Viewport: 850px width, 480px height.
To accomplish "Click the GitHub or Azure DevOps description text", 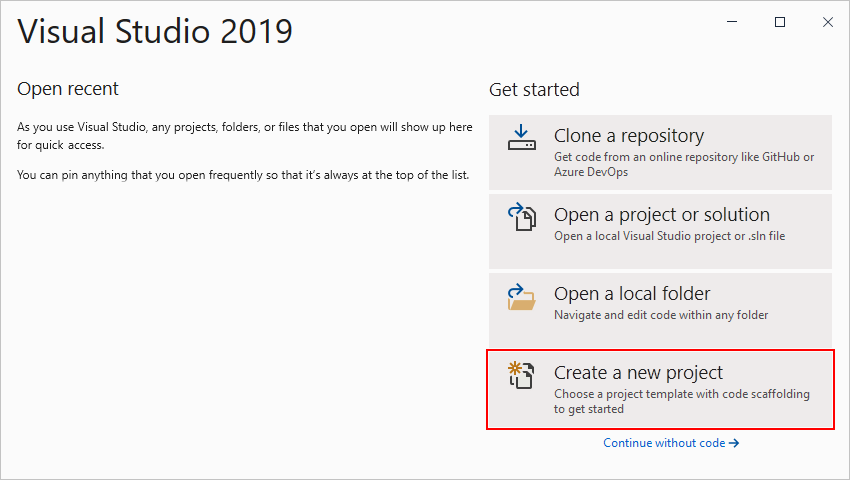I will 684,164.
